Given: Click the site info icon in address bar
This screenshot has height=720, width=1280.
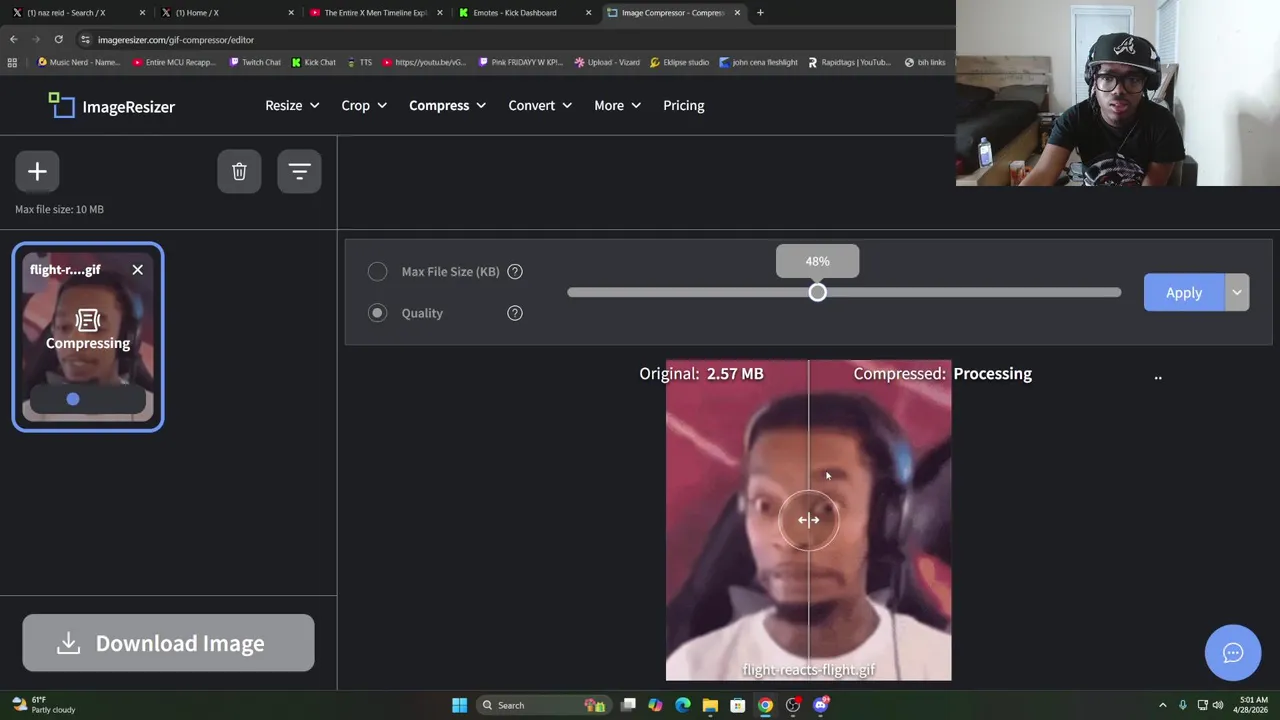Looking at the screenshot, I should (x=85, y=39).
